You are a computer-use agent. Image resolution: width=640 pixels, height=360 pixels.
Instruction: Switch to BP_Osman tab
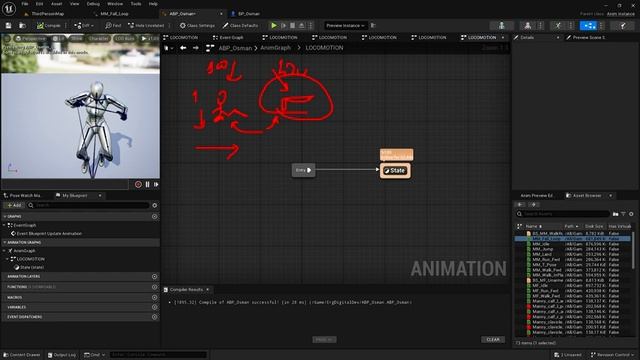249,13
